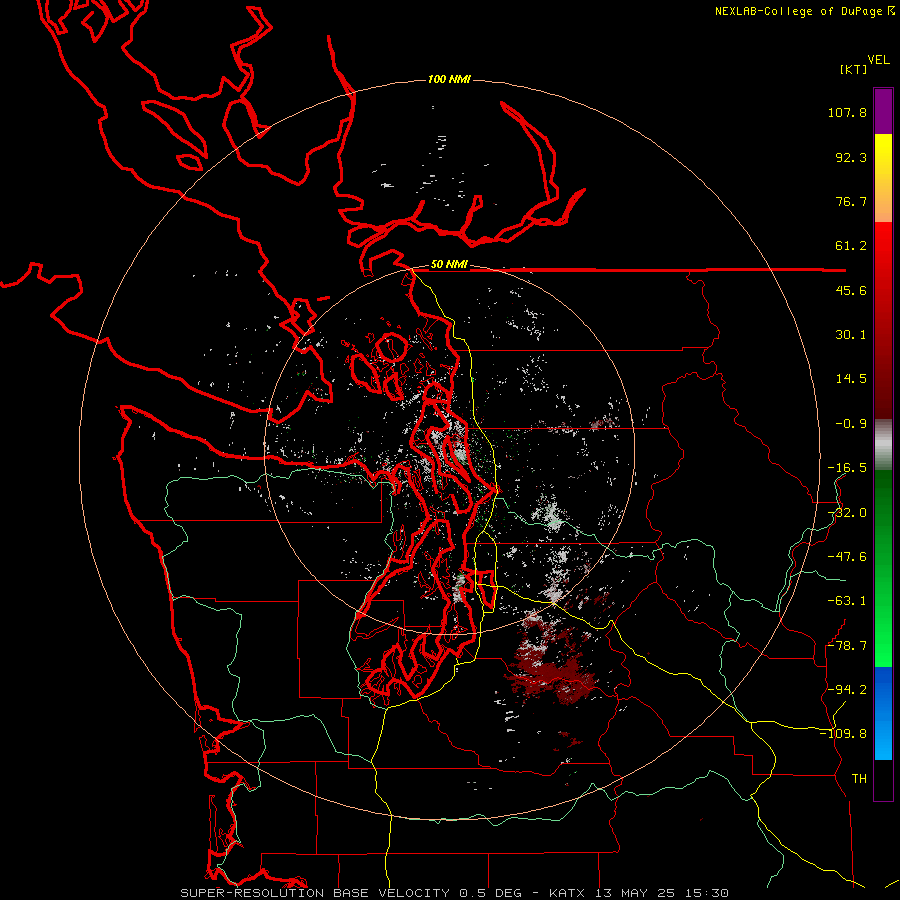Click the 50 NMI range ring label
The width and height of the screenshot is (900, 900).
[x=449, y=265]
